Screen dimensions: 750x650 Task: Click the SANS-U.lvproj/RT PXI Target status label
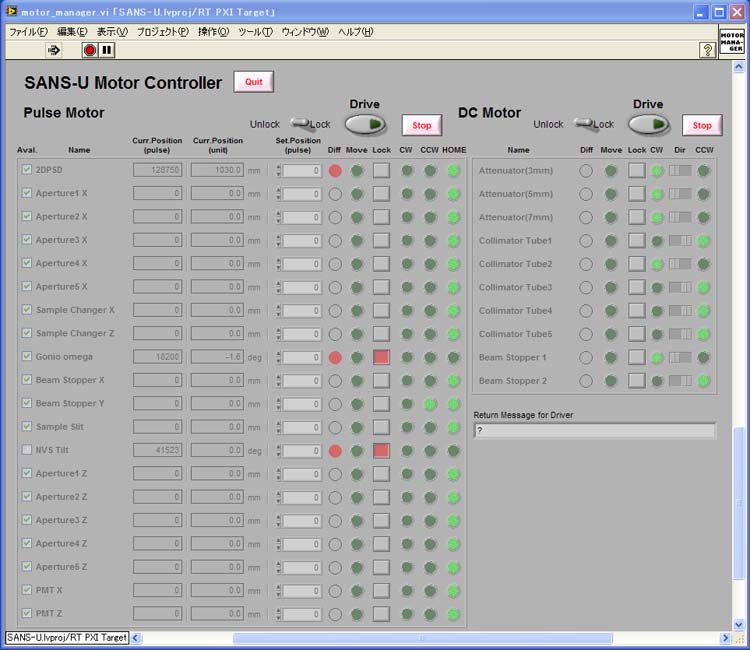click(67, 638)
